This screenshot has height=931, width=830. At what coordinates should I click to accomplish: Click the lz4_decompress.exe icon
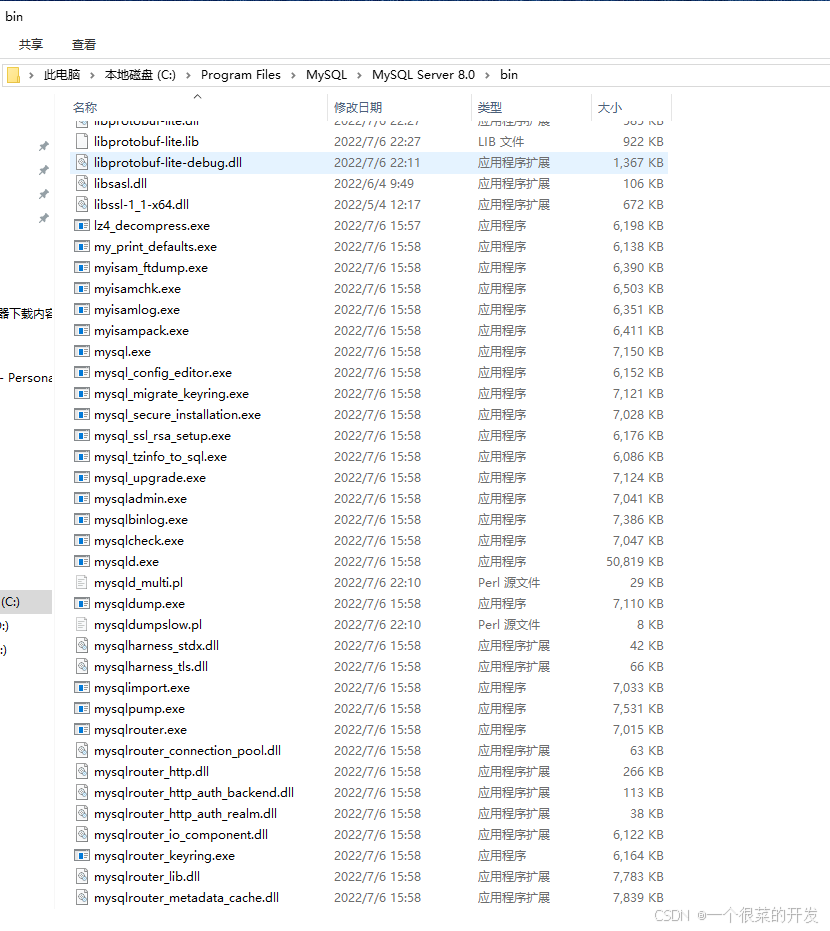pos(82,226)
